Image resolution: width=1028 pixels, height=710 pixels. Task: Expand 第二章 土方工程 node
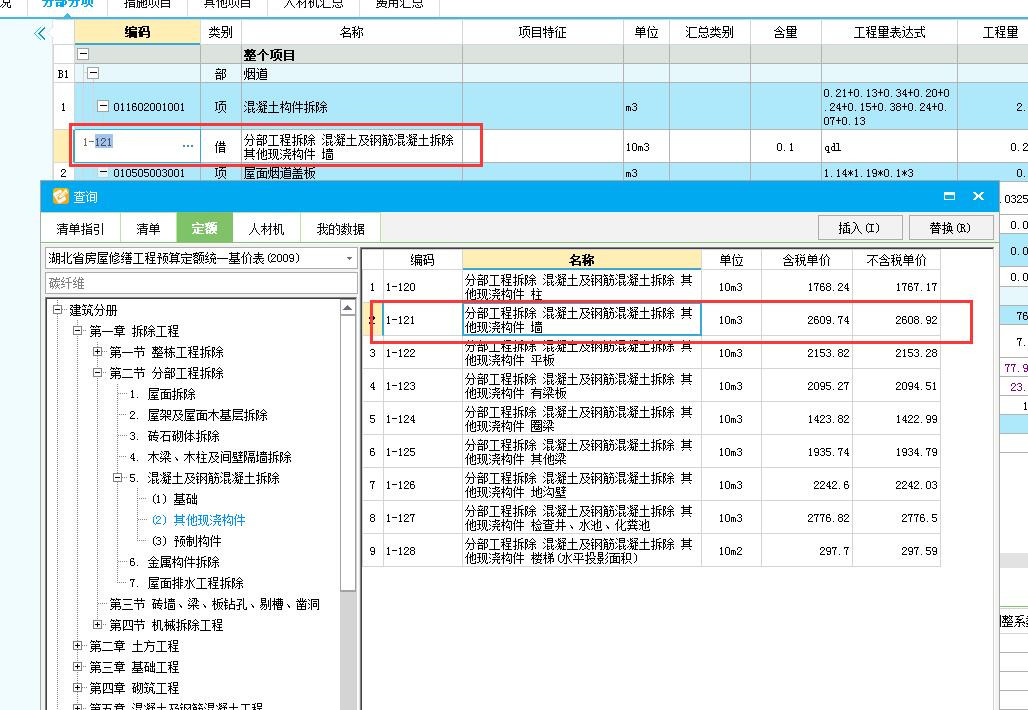point(77,645)
